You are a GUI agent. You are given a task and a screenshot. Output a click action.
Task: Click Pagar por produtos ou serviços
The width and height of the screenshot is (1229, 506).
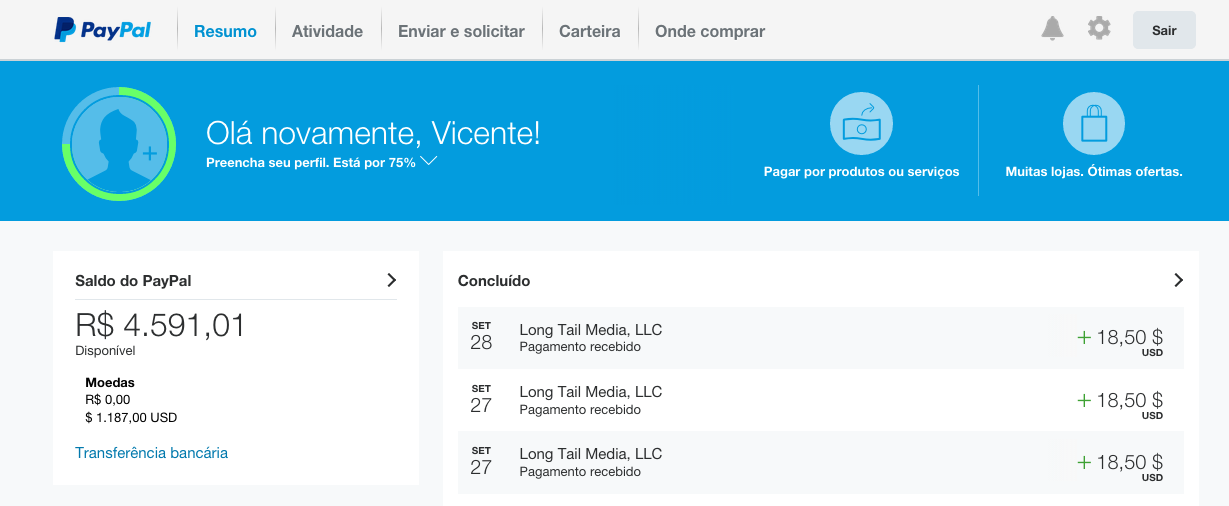(861, 172)
